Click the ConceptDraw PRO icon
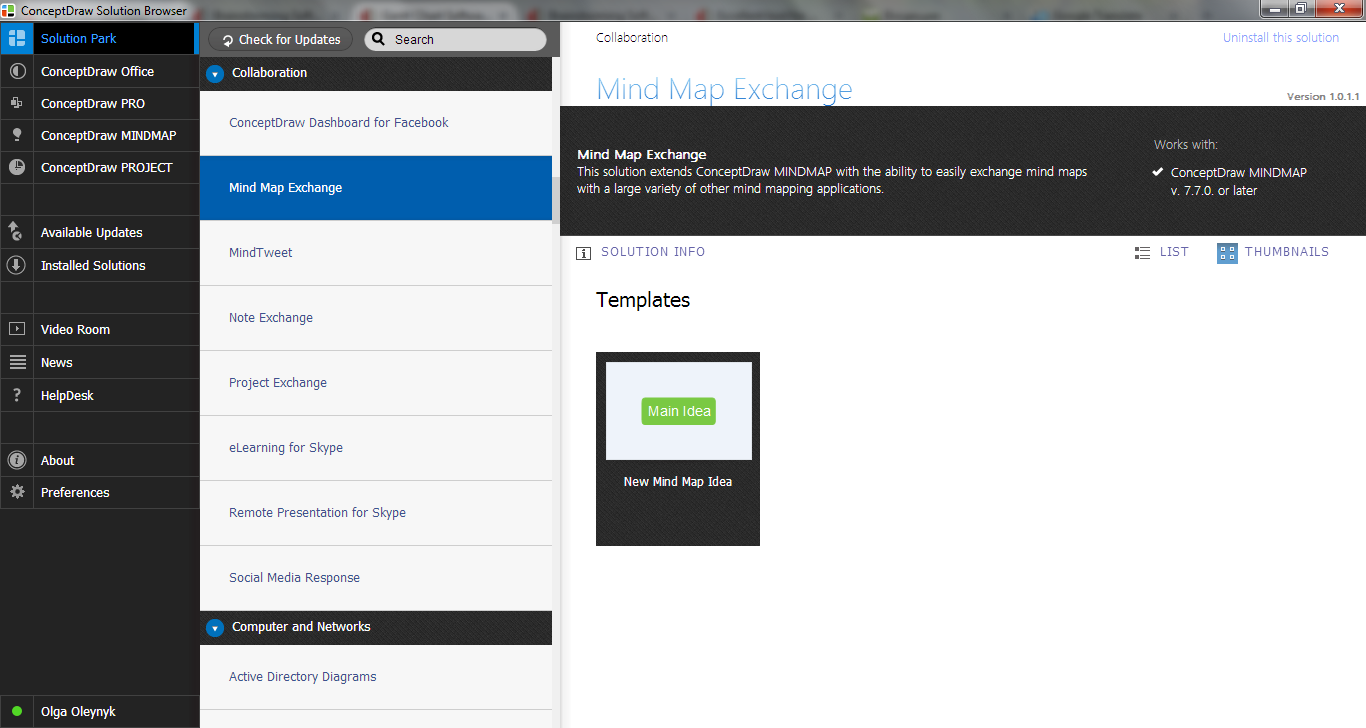 click(16, 104)
